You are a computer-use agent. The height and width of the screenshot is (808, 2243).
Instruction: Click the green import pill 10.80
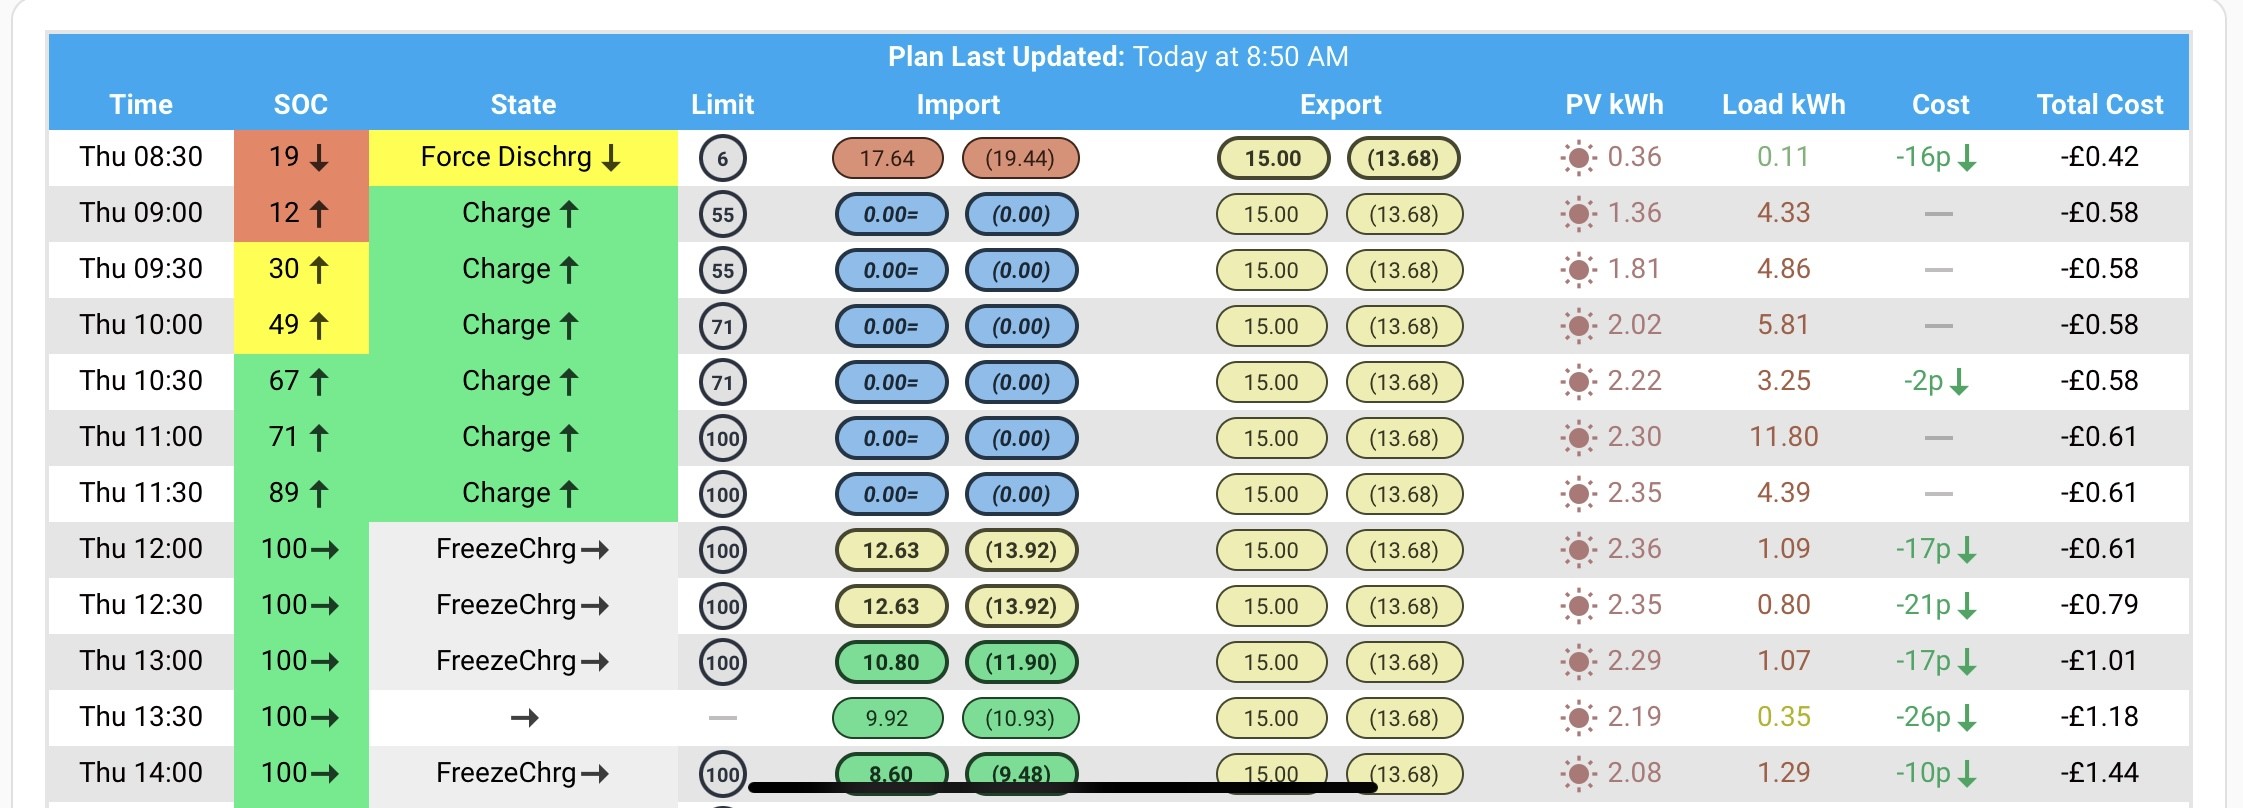[891, 662]
